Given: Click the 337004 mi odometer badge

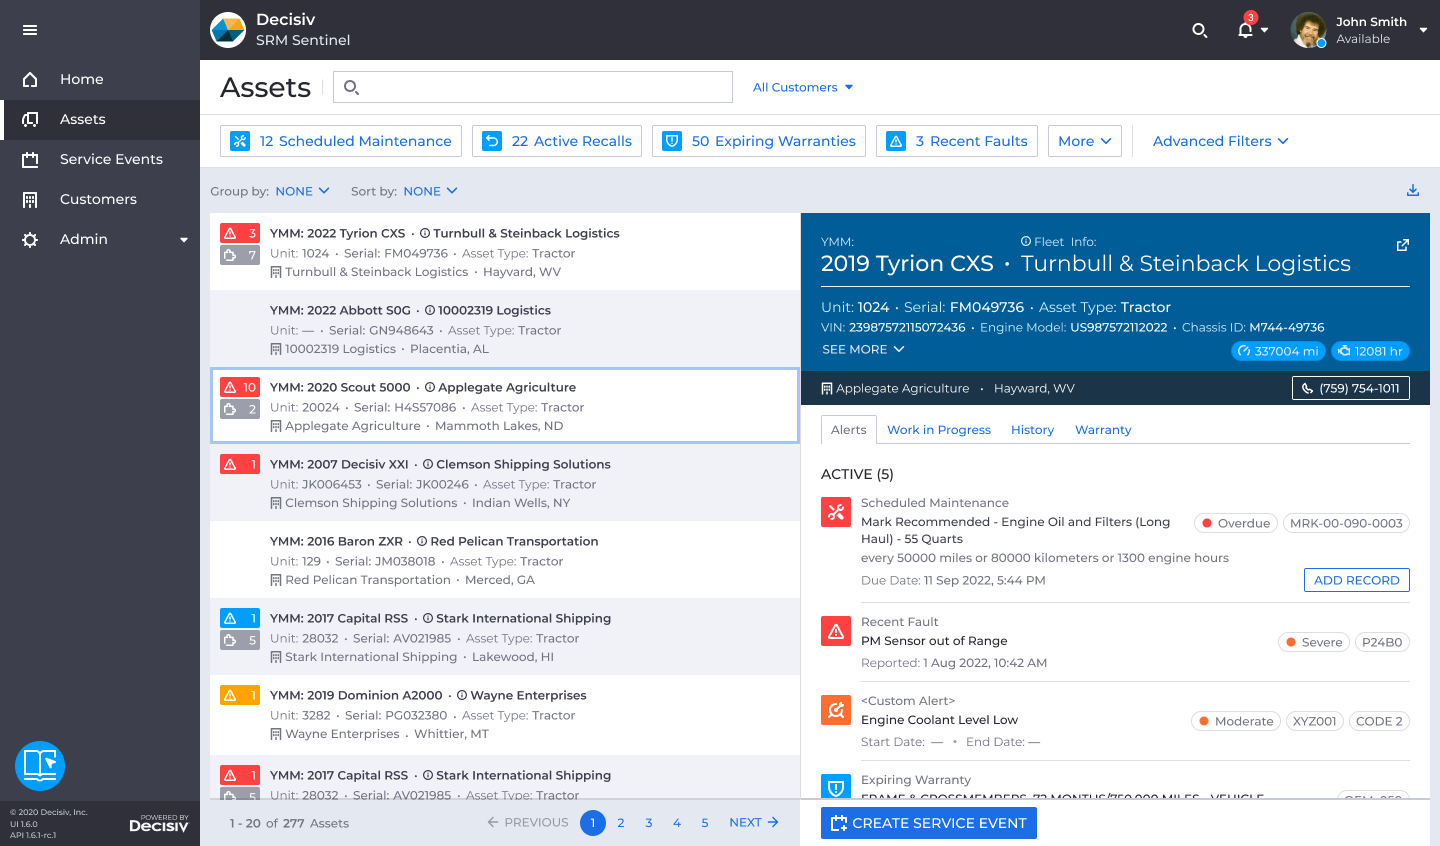Looking at the screenshot, I should 1278,351.
